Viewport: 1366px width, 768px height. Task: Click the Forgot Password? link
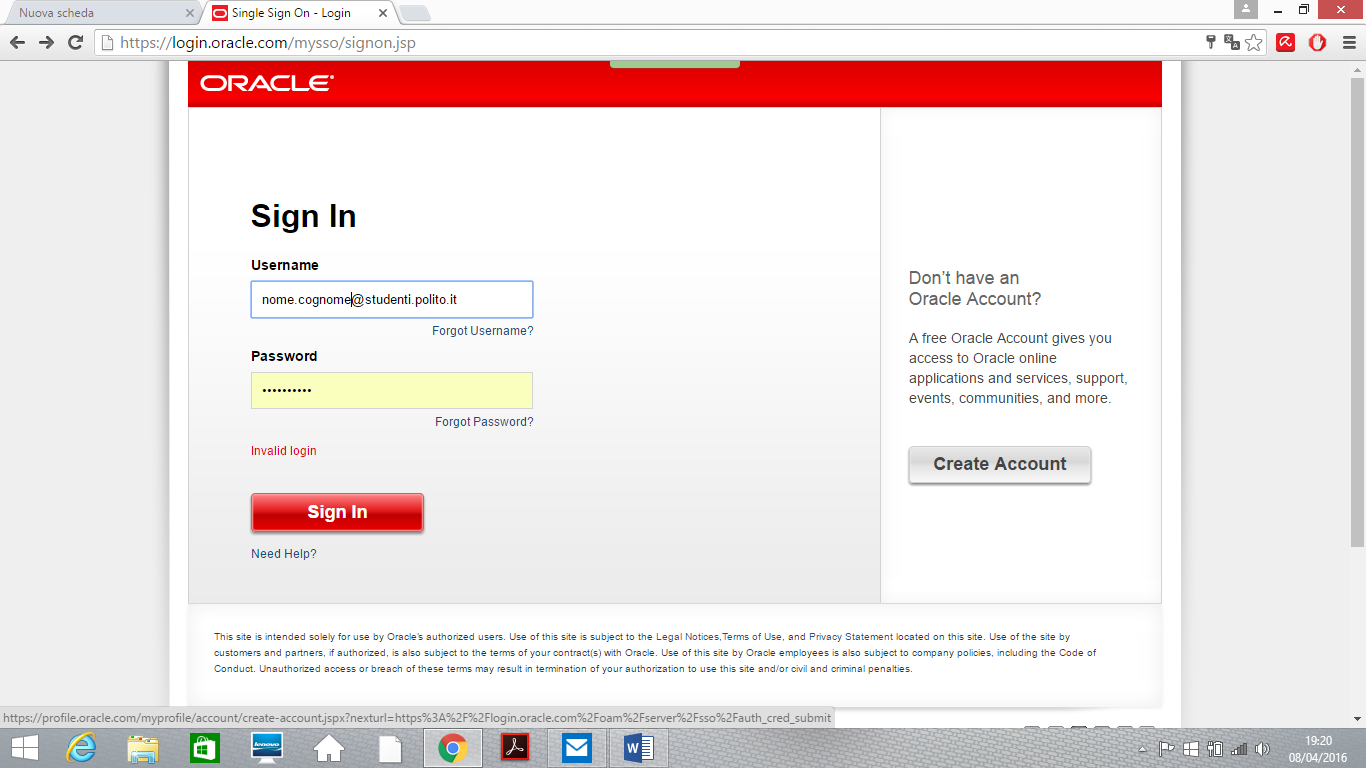[x=484, y=422]
